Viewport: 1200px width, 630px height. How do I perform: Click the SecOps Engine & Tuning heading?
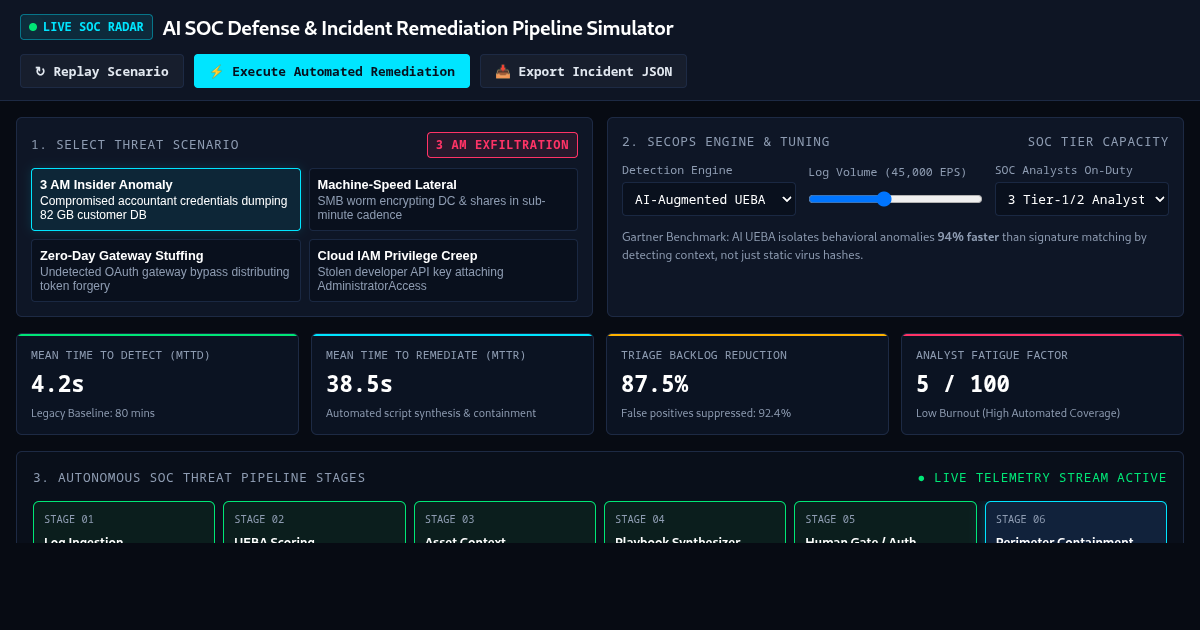coord(726,142)
